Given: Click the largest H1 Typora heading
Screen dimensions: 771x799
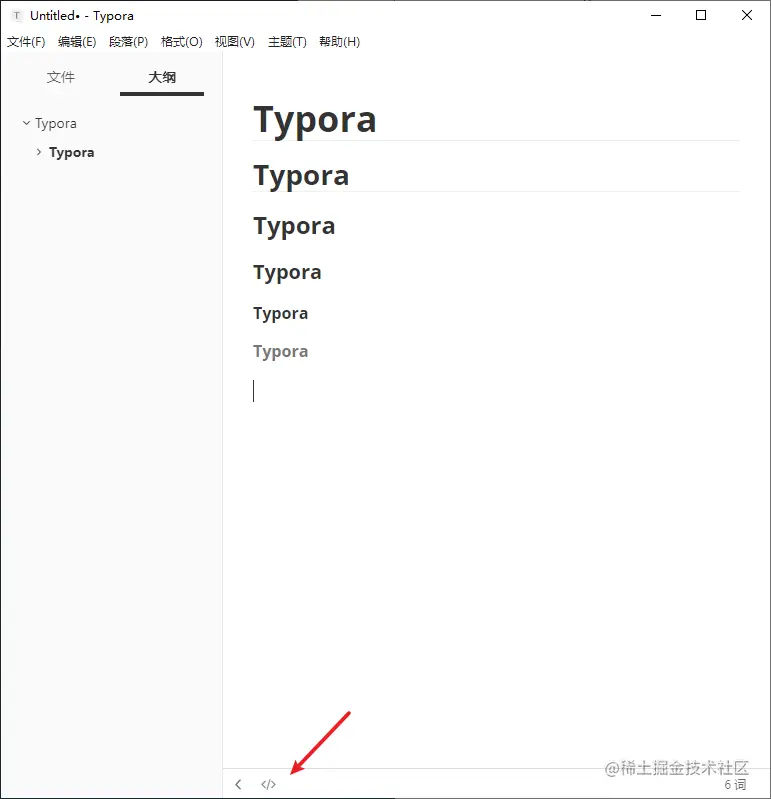Looking at the screenshot, I should 315,120.
